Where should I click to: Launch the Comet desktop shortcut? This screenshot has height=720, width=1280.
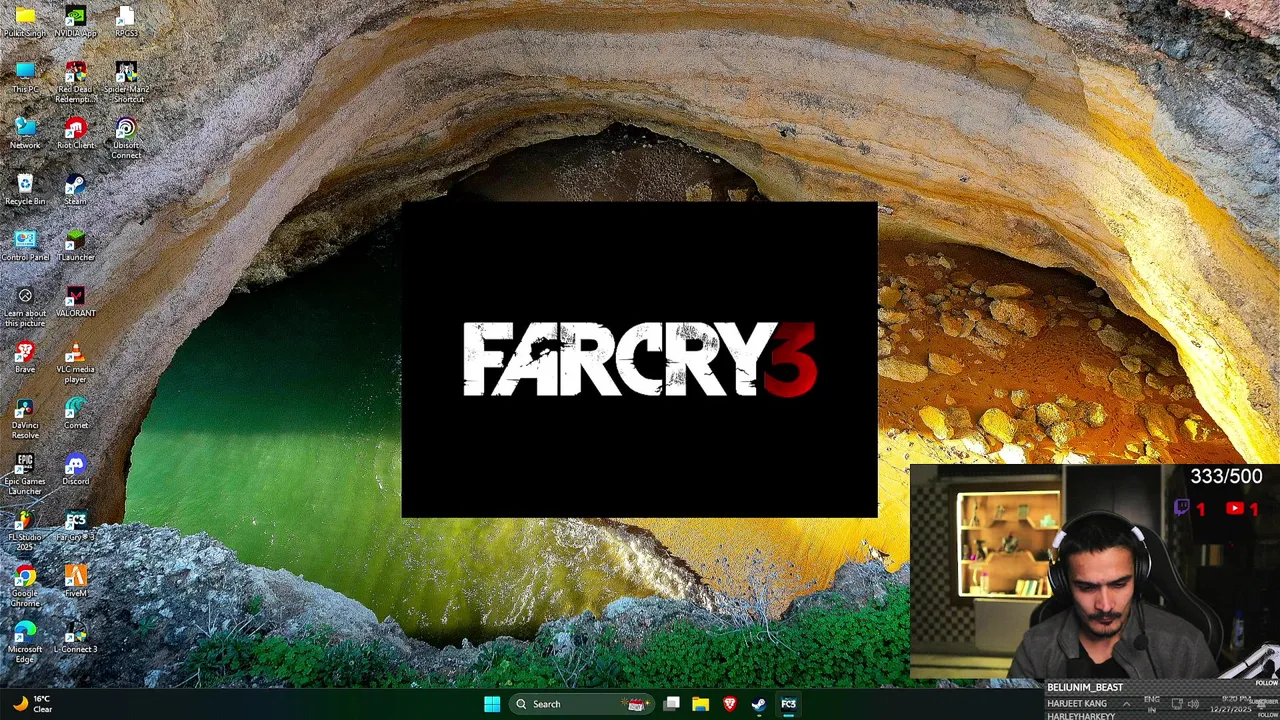pyautogui.click(x=76, y=414)
